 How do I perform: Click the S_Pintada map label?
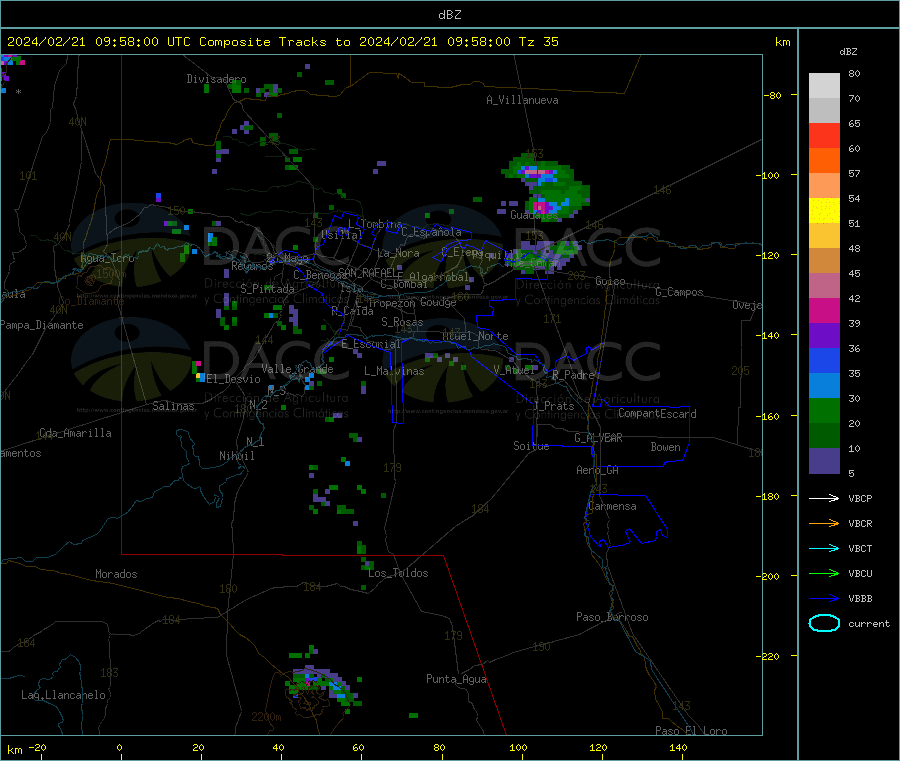pyautogui.click(x=267, y=289)
